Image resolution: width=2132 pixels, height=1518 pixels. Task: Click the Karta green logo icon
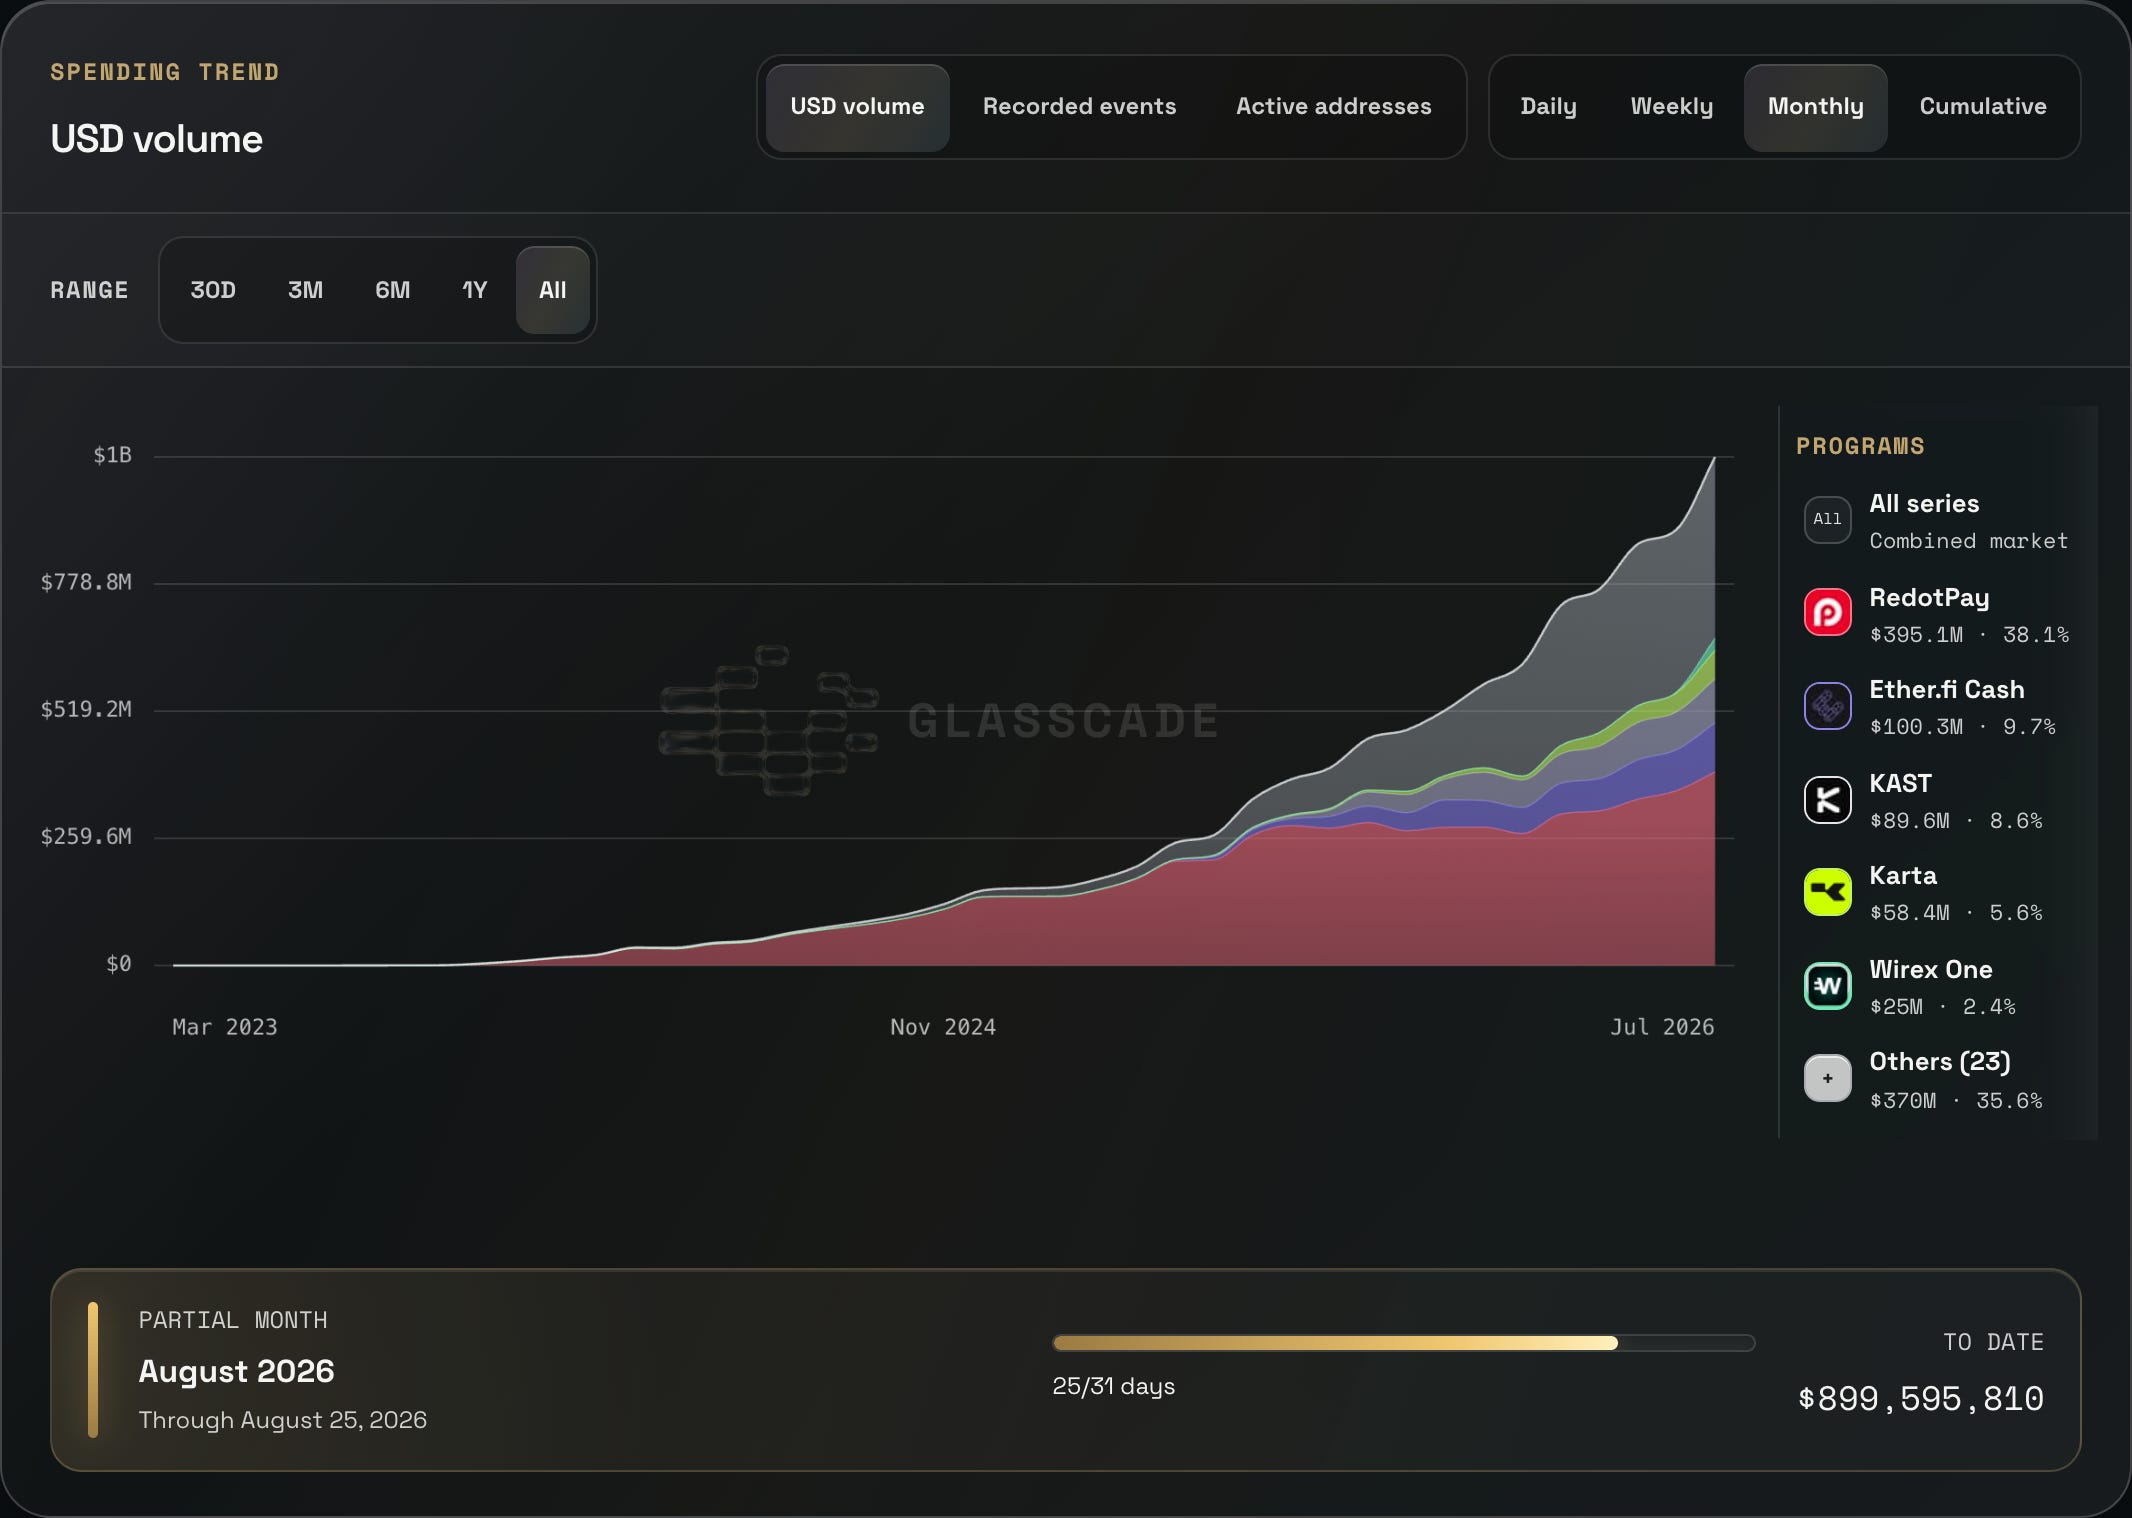click(x=1827, y=892)
